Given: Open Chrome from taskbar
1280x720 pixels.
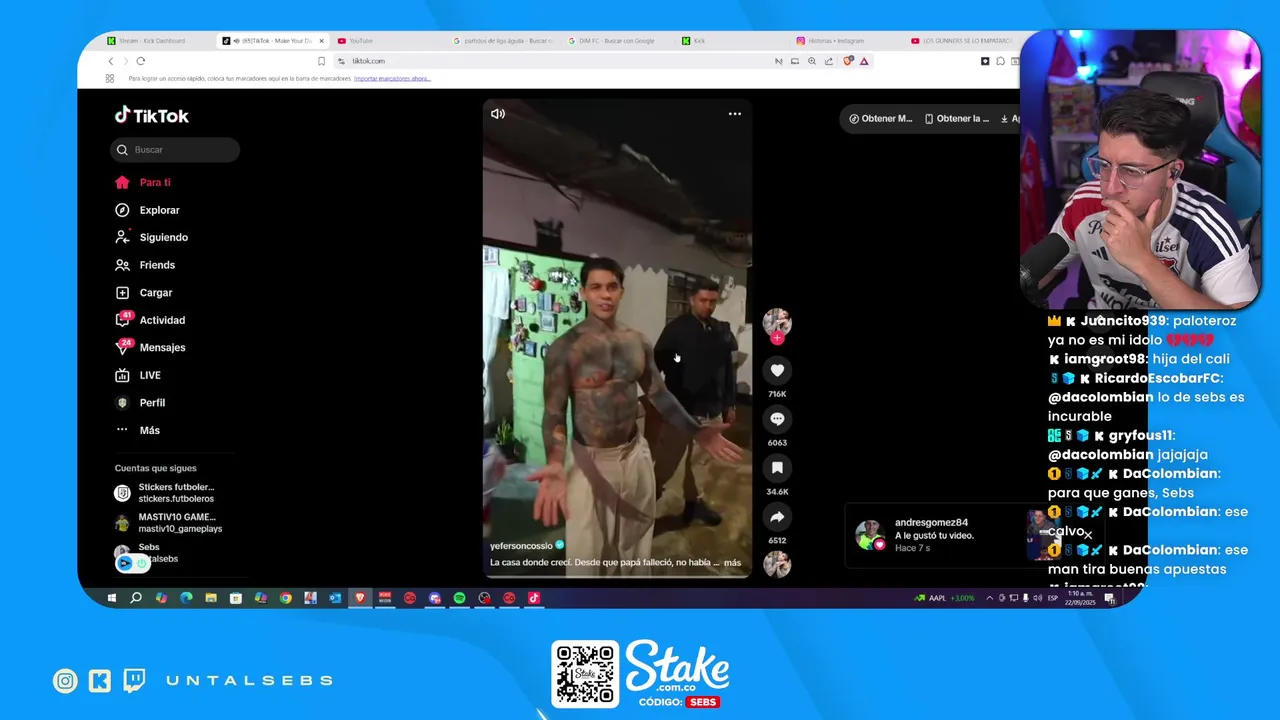Looking at the screenshot, I should pos(285,598).
